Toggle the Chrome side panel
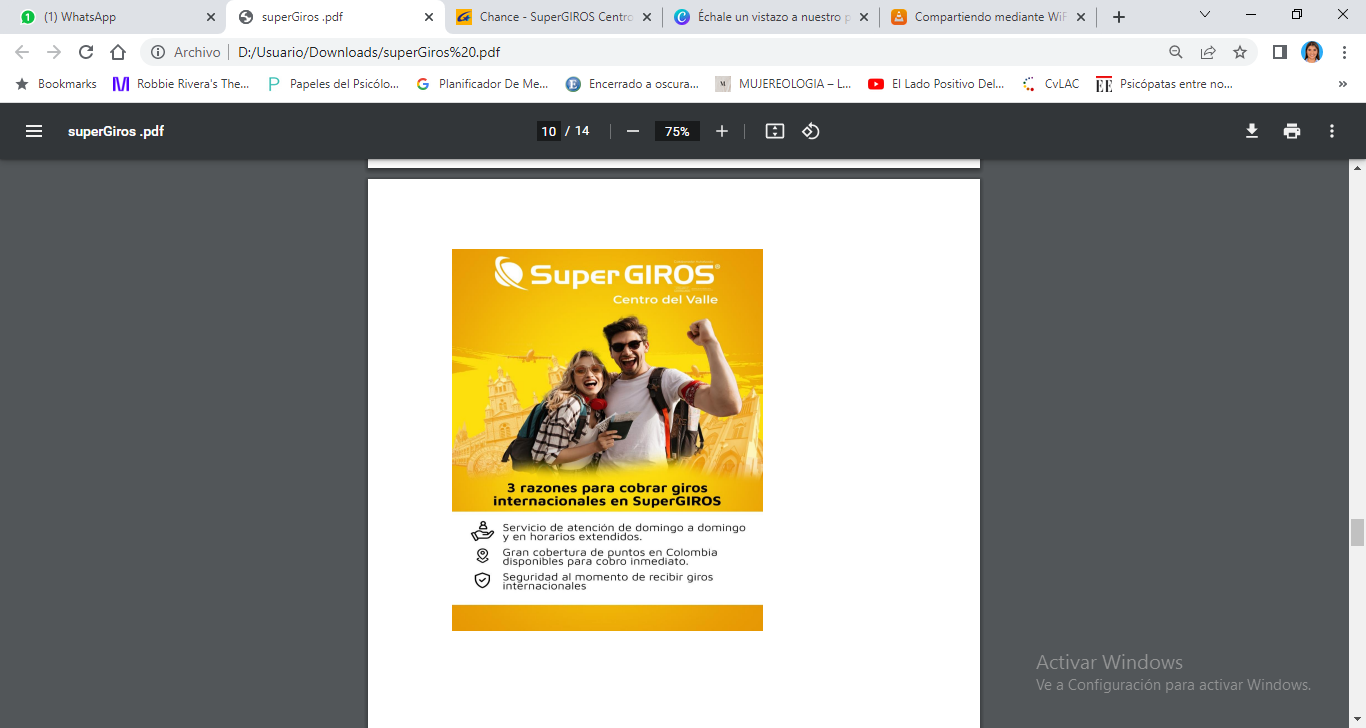The width and height of the screenshot is (1366, 728). click(x=1279, y=52)
